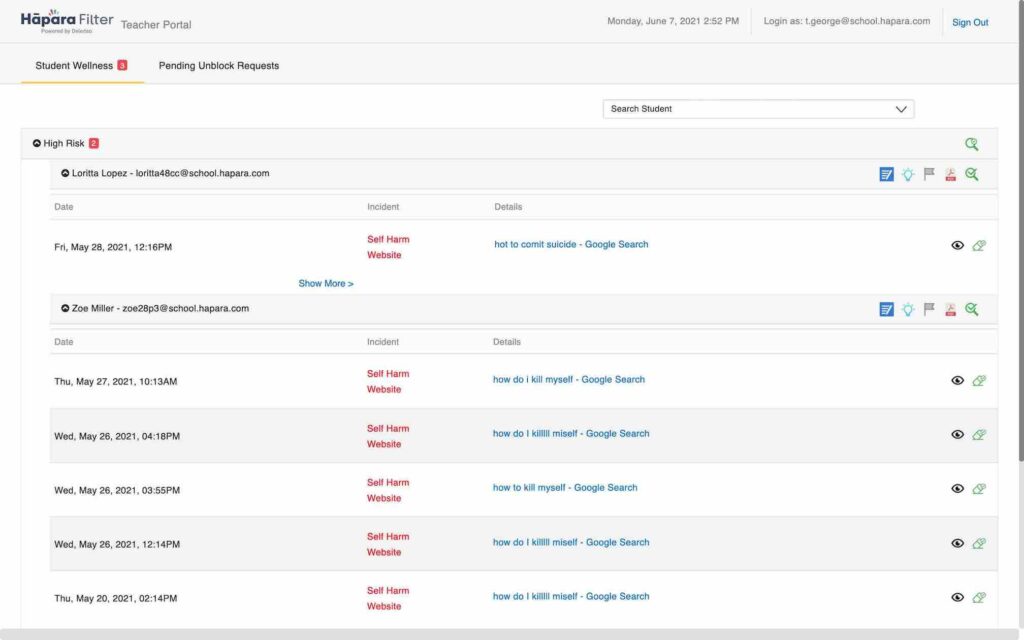Click the eye icon for May 27 10:13AM incident
Viewport: 1024px width, 640px height.
[957, 381]
